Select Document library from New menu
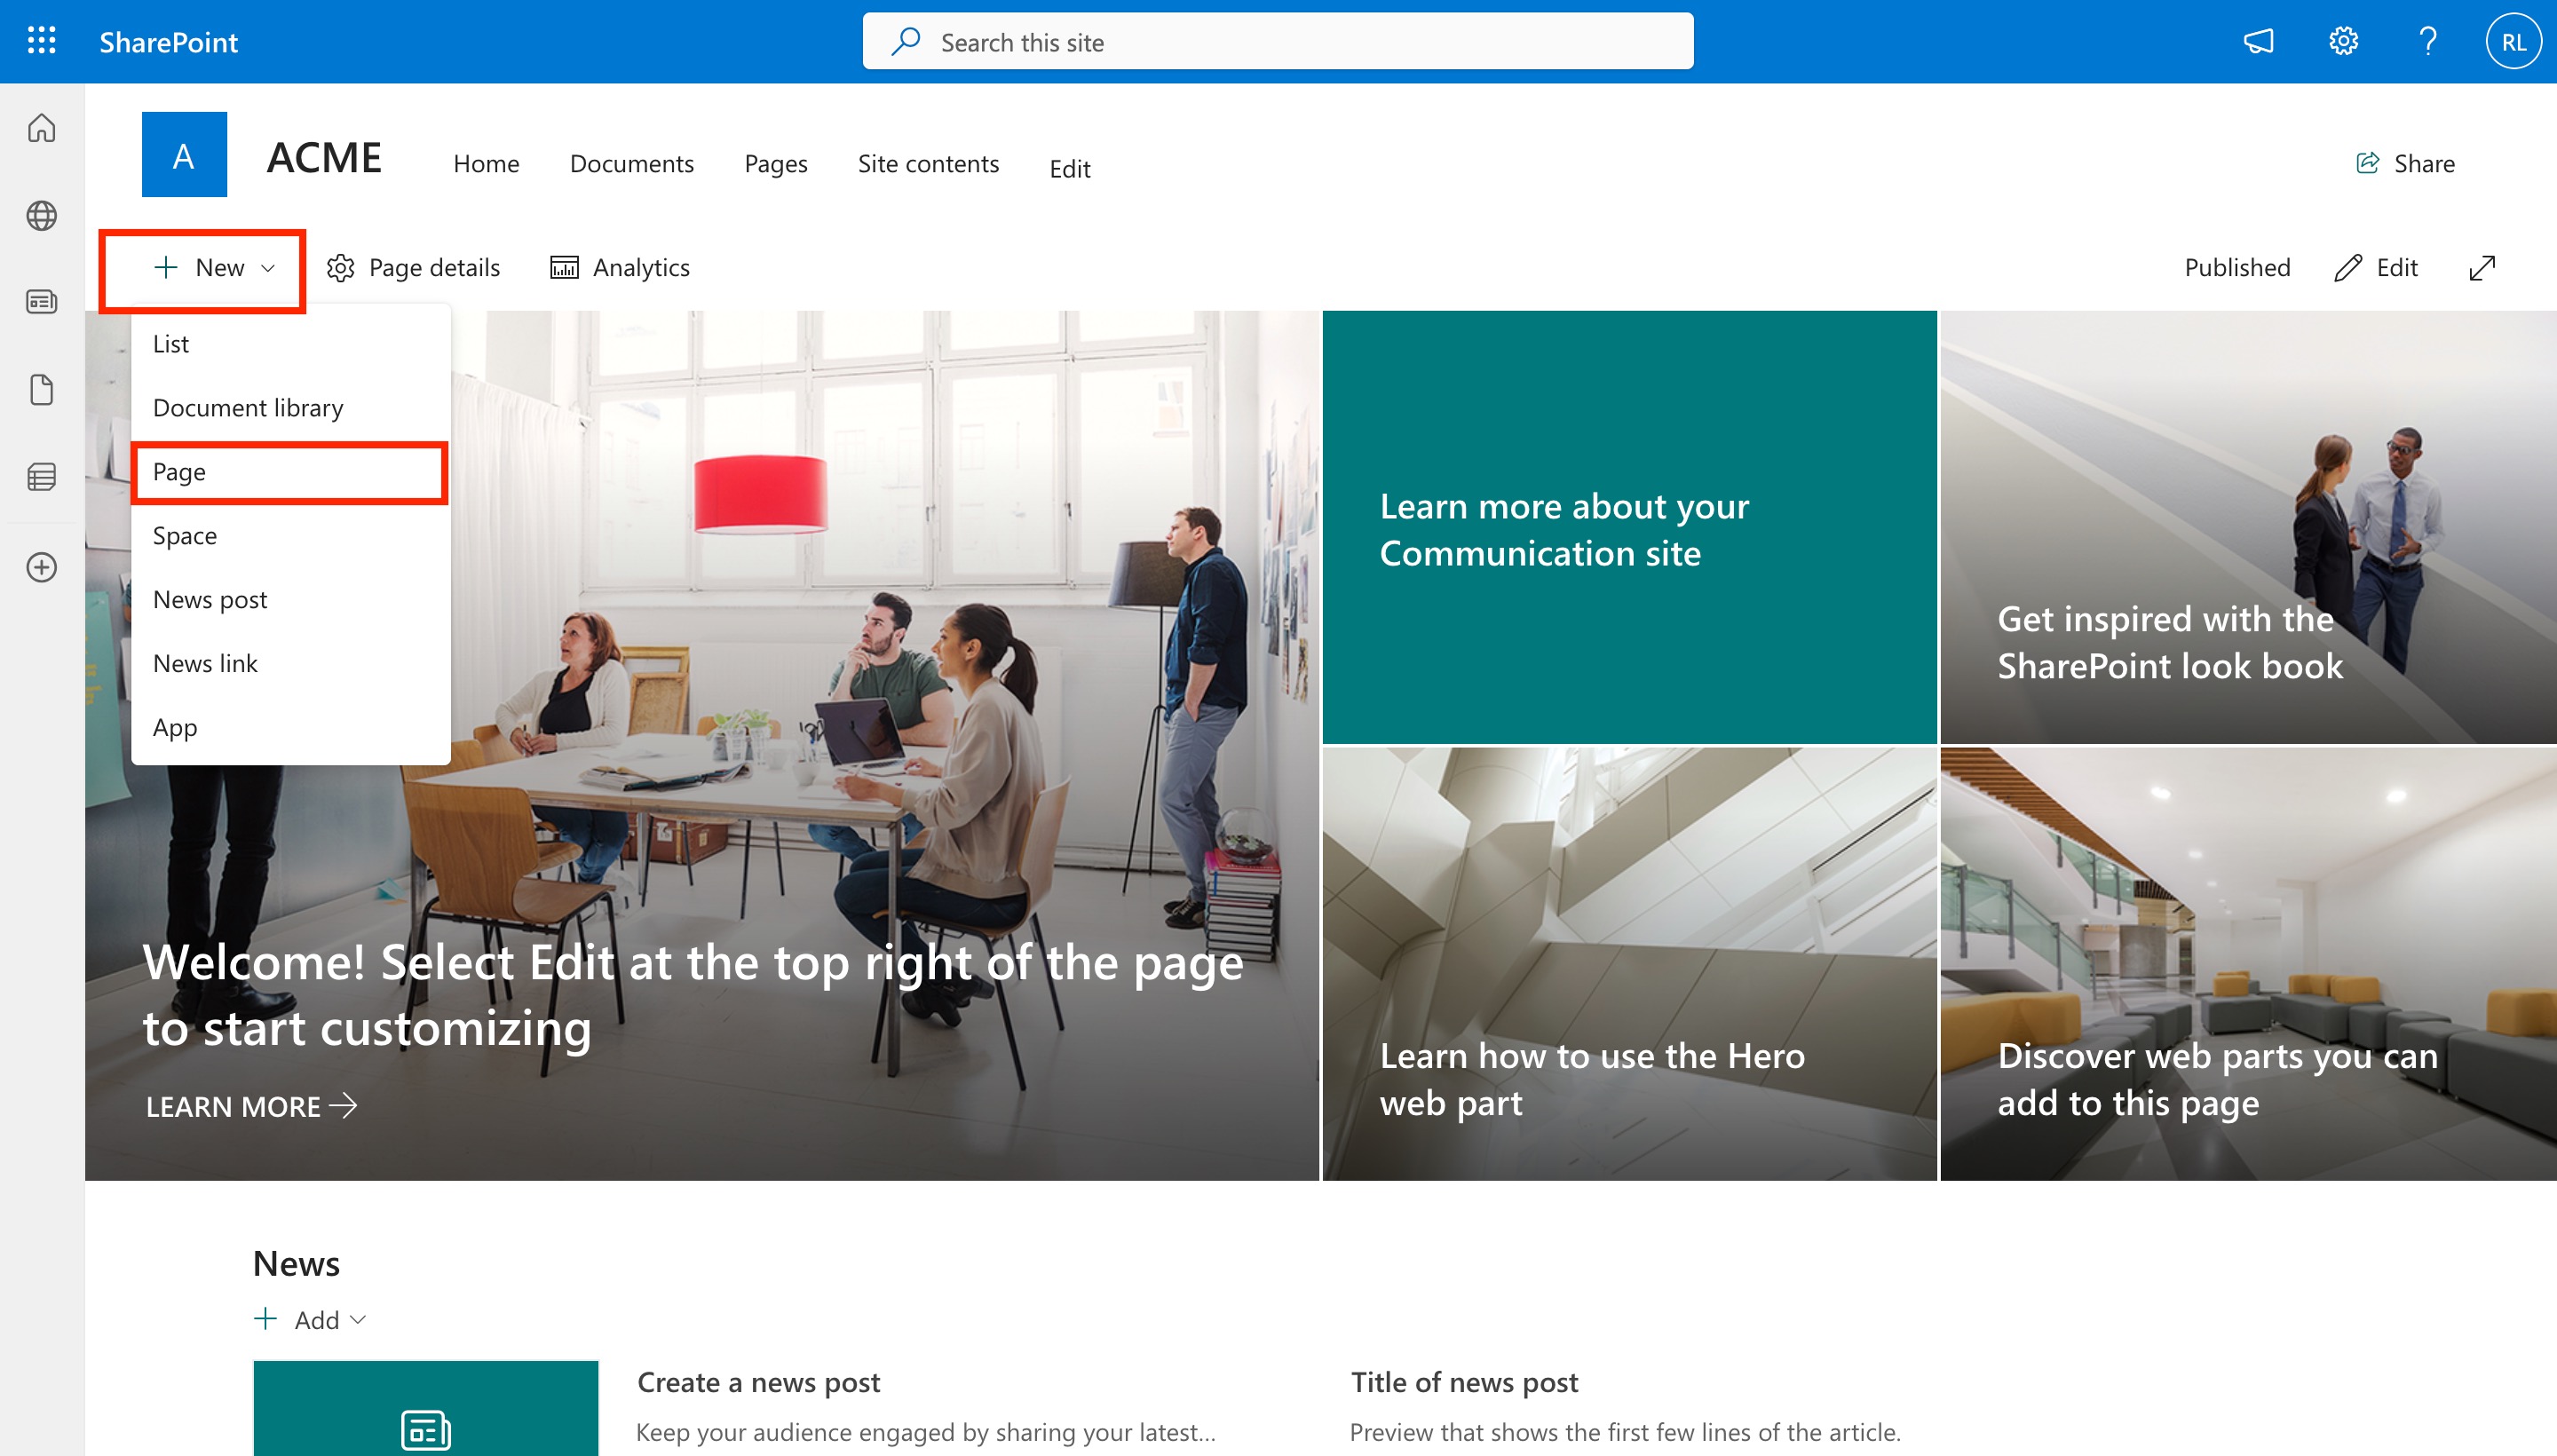This screenshot has height=1456, width=2557. point(290,408)
